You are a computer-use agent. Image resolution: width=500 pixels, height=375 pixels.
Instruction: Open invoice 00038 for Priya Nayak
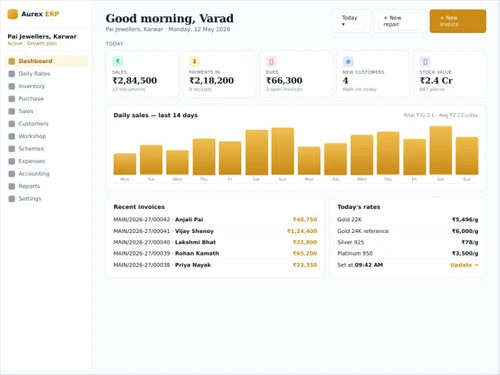(215, 265)
